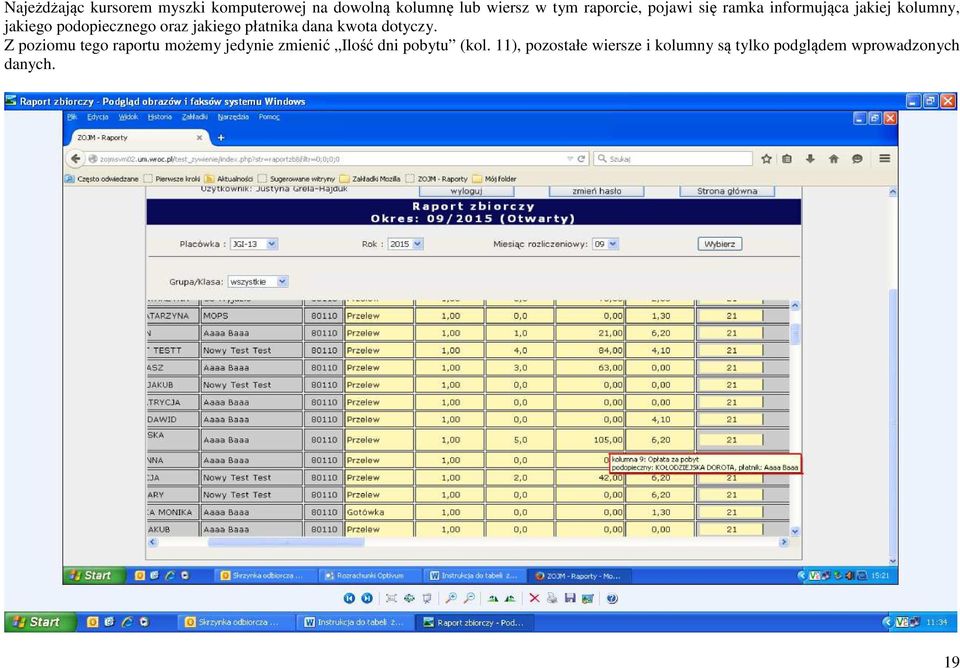Click the zoom out magnifier icon
Screen dimensions: 960x668
tap(468, 598)
